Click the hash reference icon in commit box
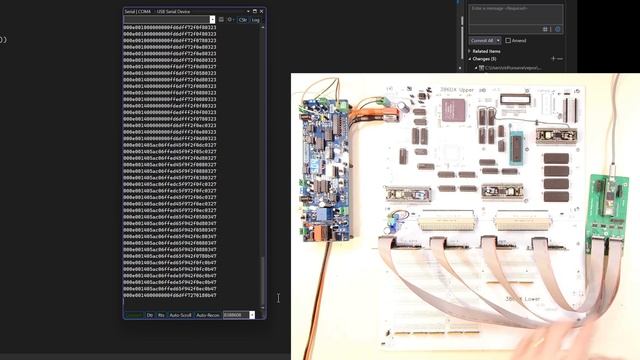 click(545, 29)
